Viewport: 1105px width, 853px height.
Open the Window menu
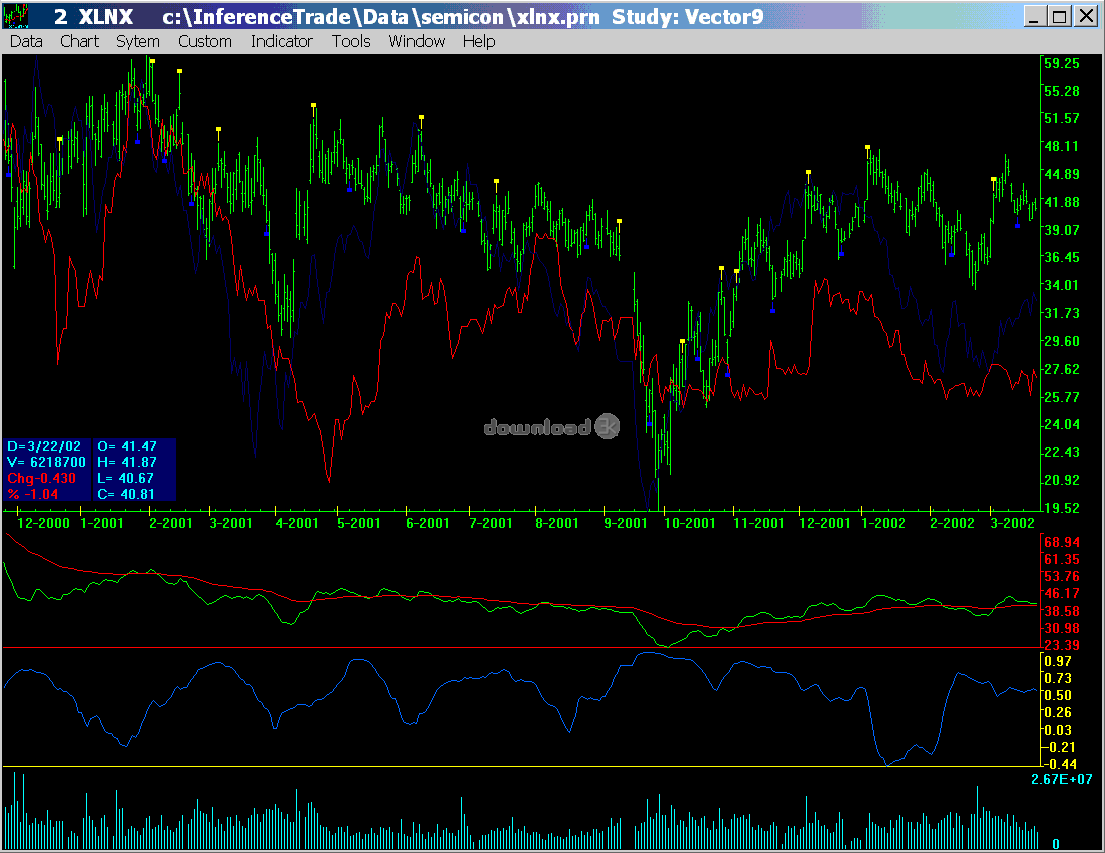coord(416,42)
